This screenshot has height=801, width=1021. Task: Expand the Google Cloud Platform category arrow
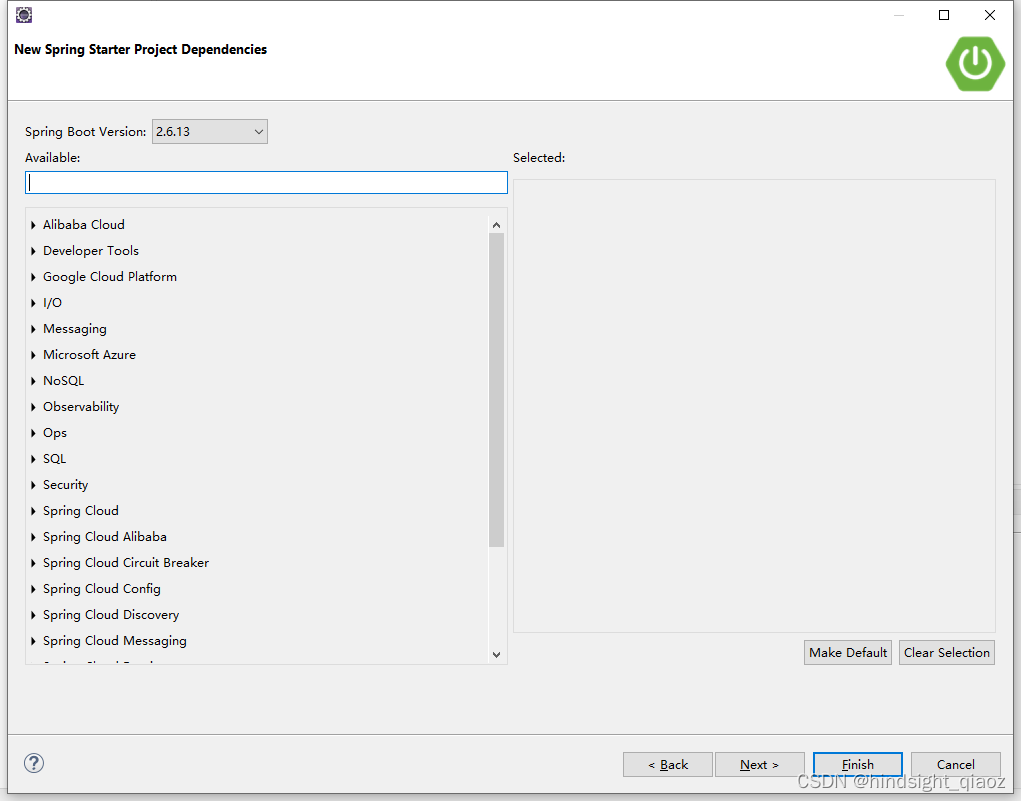point(33,277)
